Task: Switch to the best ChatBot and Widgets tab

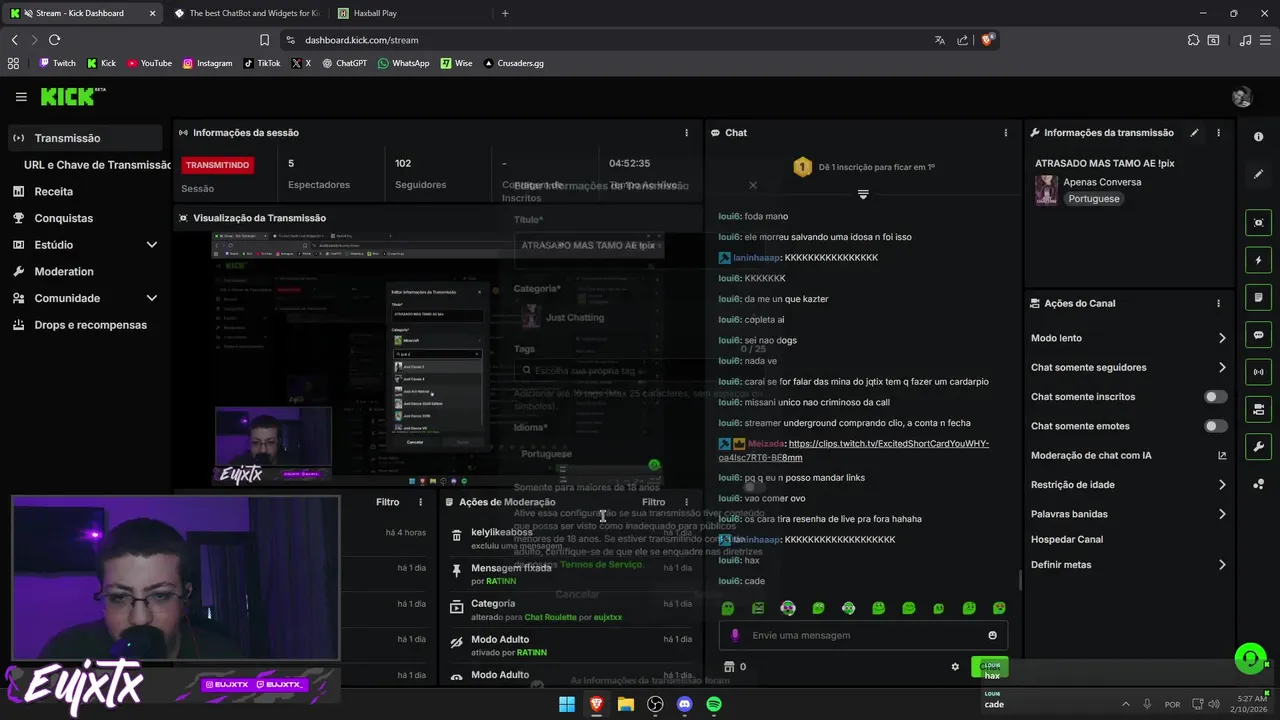Action: pyautogui.click(x=246, y=13)
